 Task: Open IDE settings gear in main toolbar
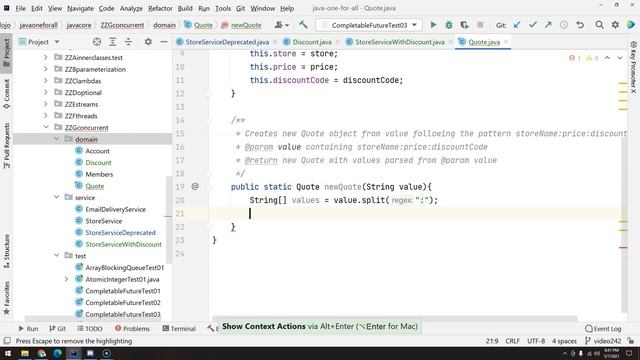coord(615,25)
